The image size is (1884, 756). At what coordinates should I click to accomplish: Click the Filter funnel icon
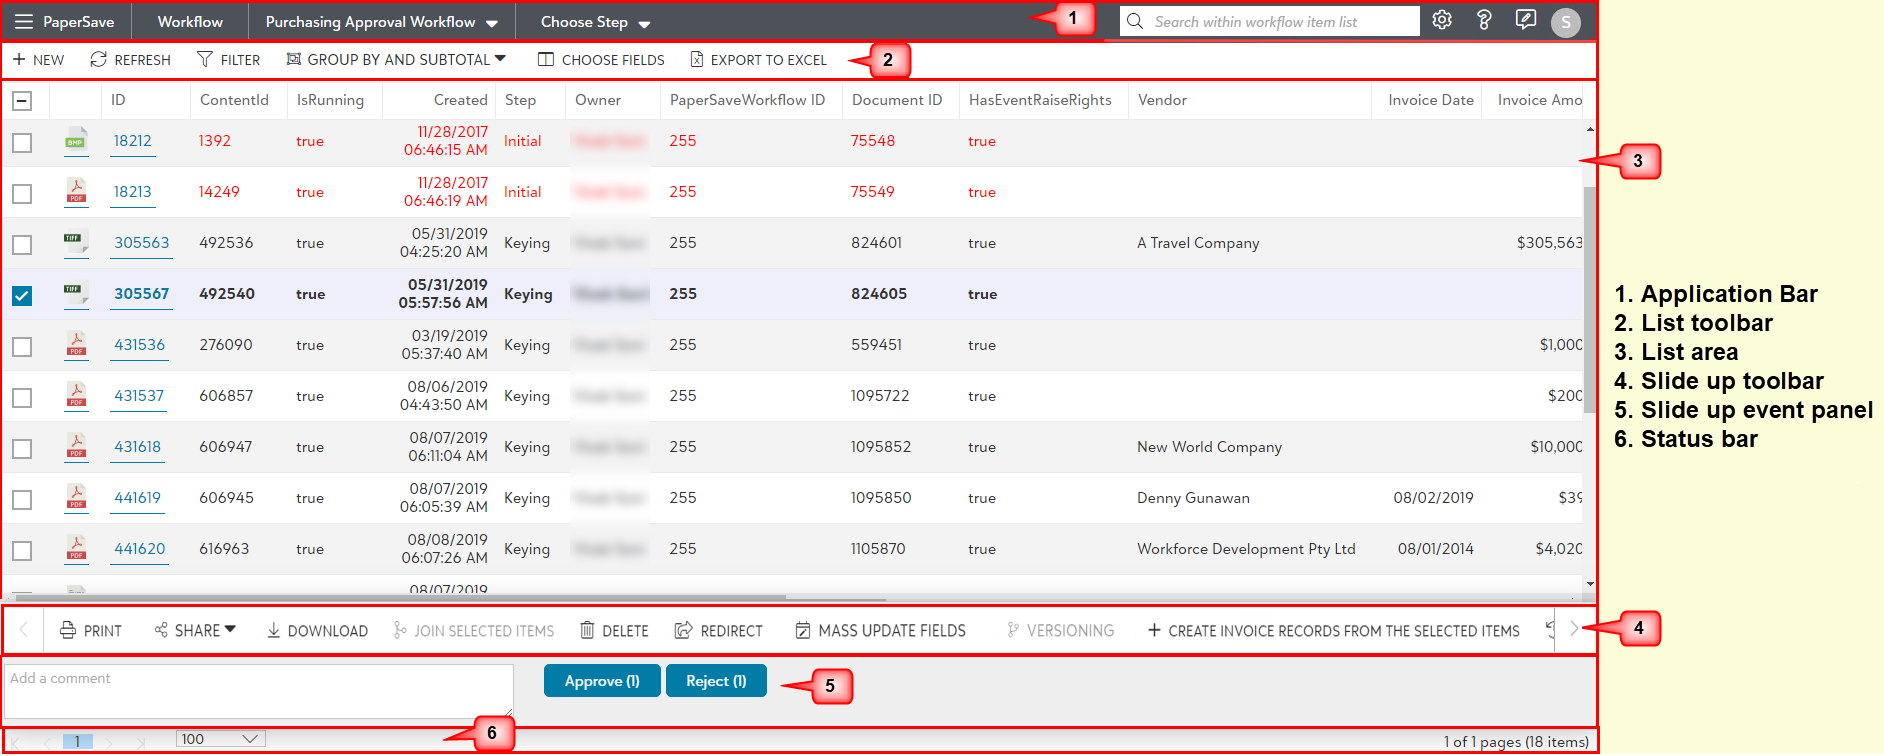pyautogui.click(x=205, y=60)
